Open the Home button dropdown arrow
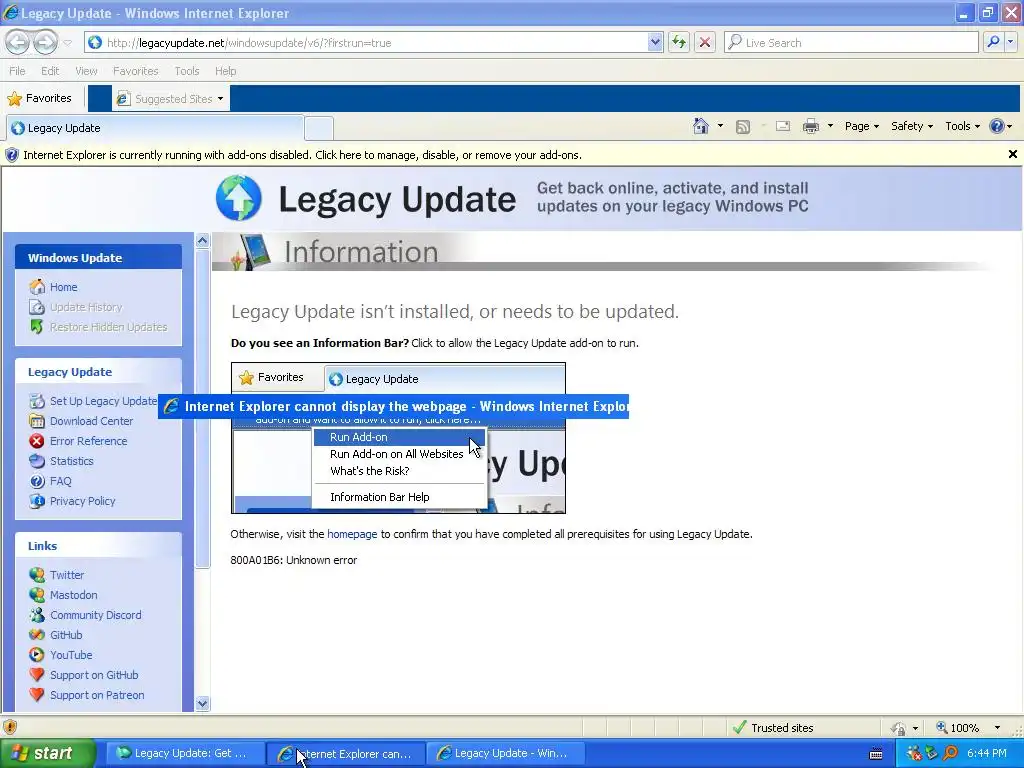The height and width of the screenshot is (768, 1024). tap(720, 126)
